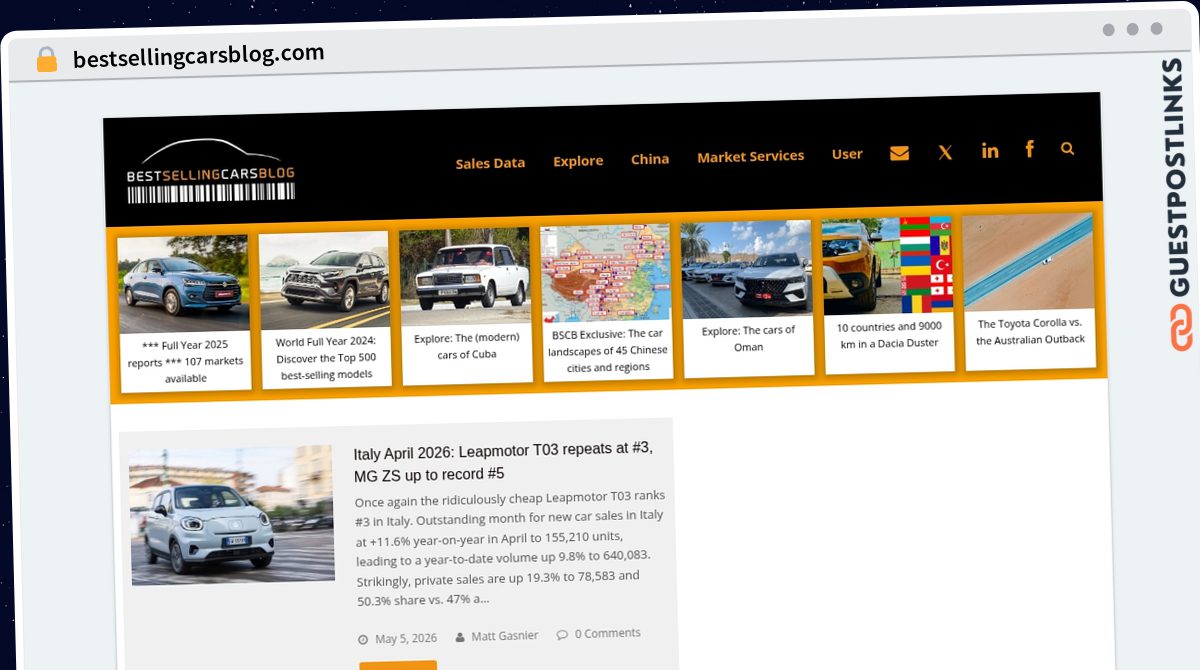Open the Sales Data menu
Viewport: 1200px width, 670px height.
pyautogui.click(x=490, y=163)
